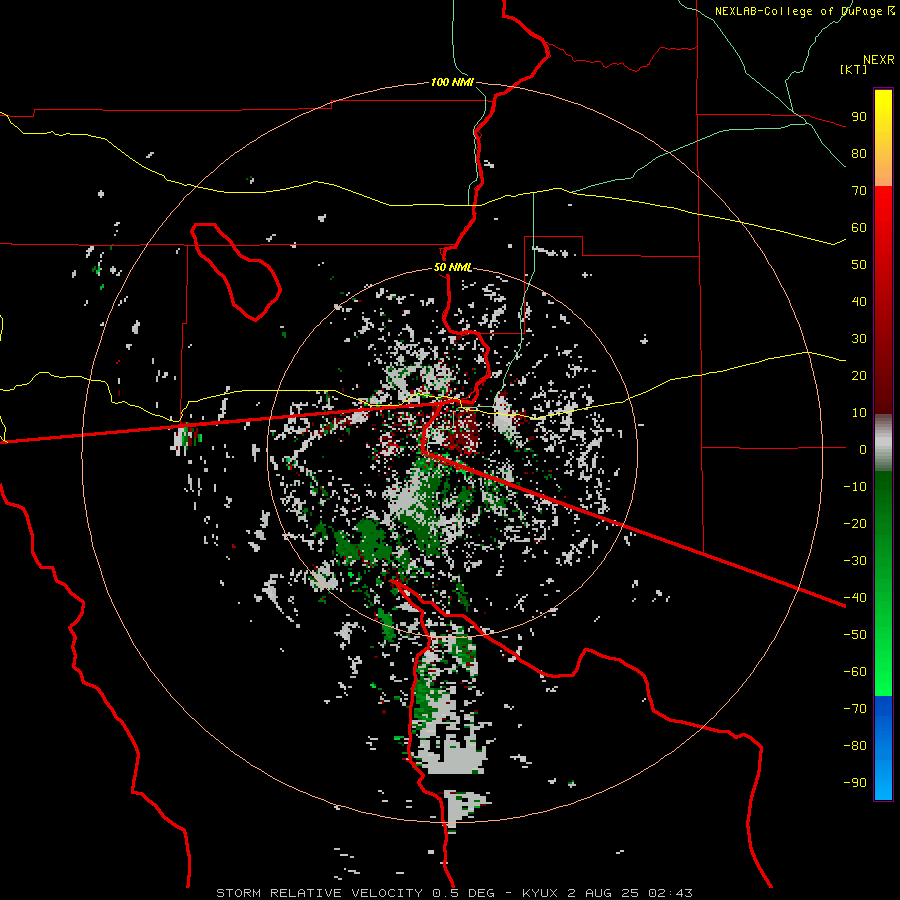Click the -50 value on the velocity scale

[x=855, y=634]
